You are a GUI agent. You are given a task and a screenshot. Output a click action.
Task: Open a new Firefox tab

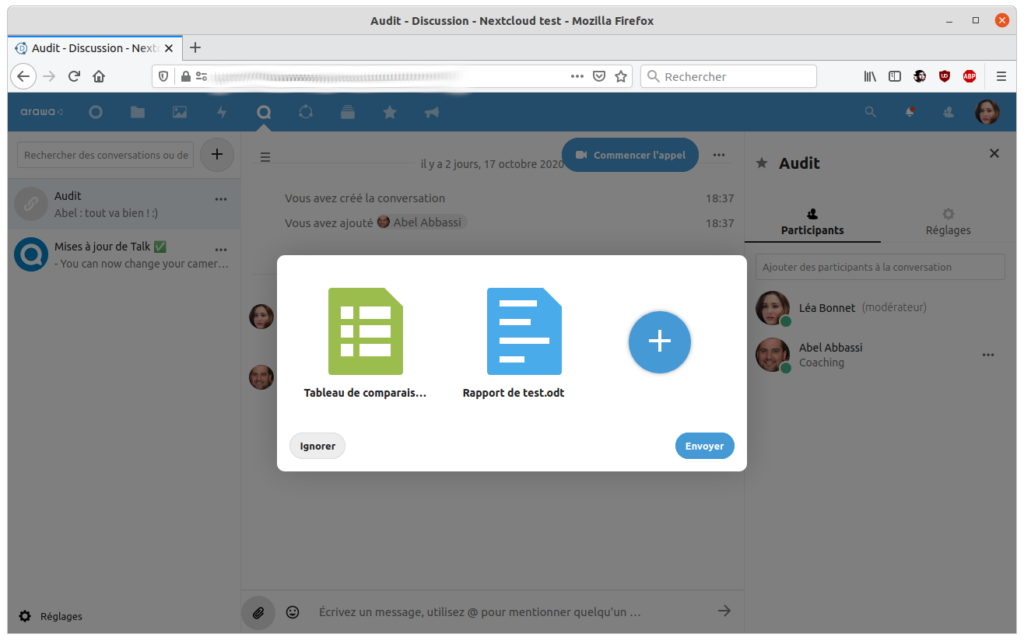pos(195,48)
